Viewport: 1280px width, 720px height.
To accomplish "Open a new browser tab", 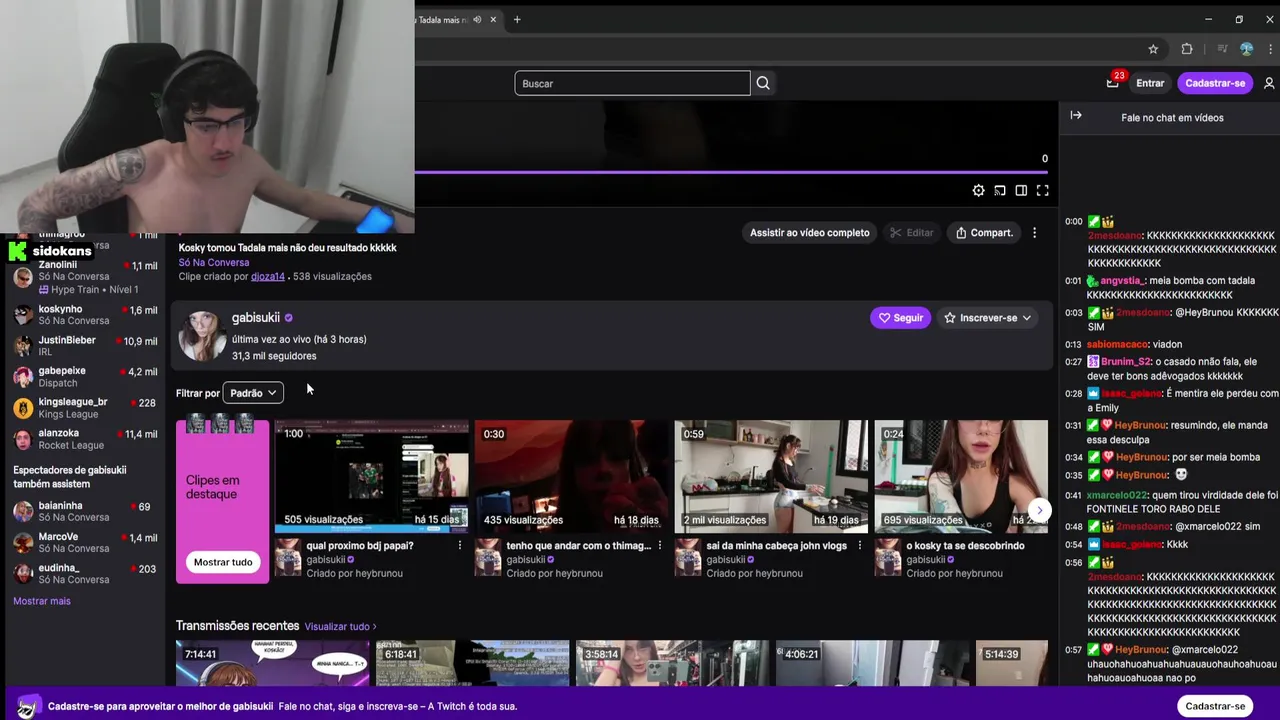I will 517,19.
